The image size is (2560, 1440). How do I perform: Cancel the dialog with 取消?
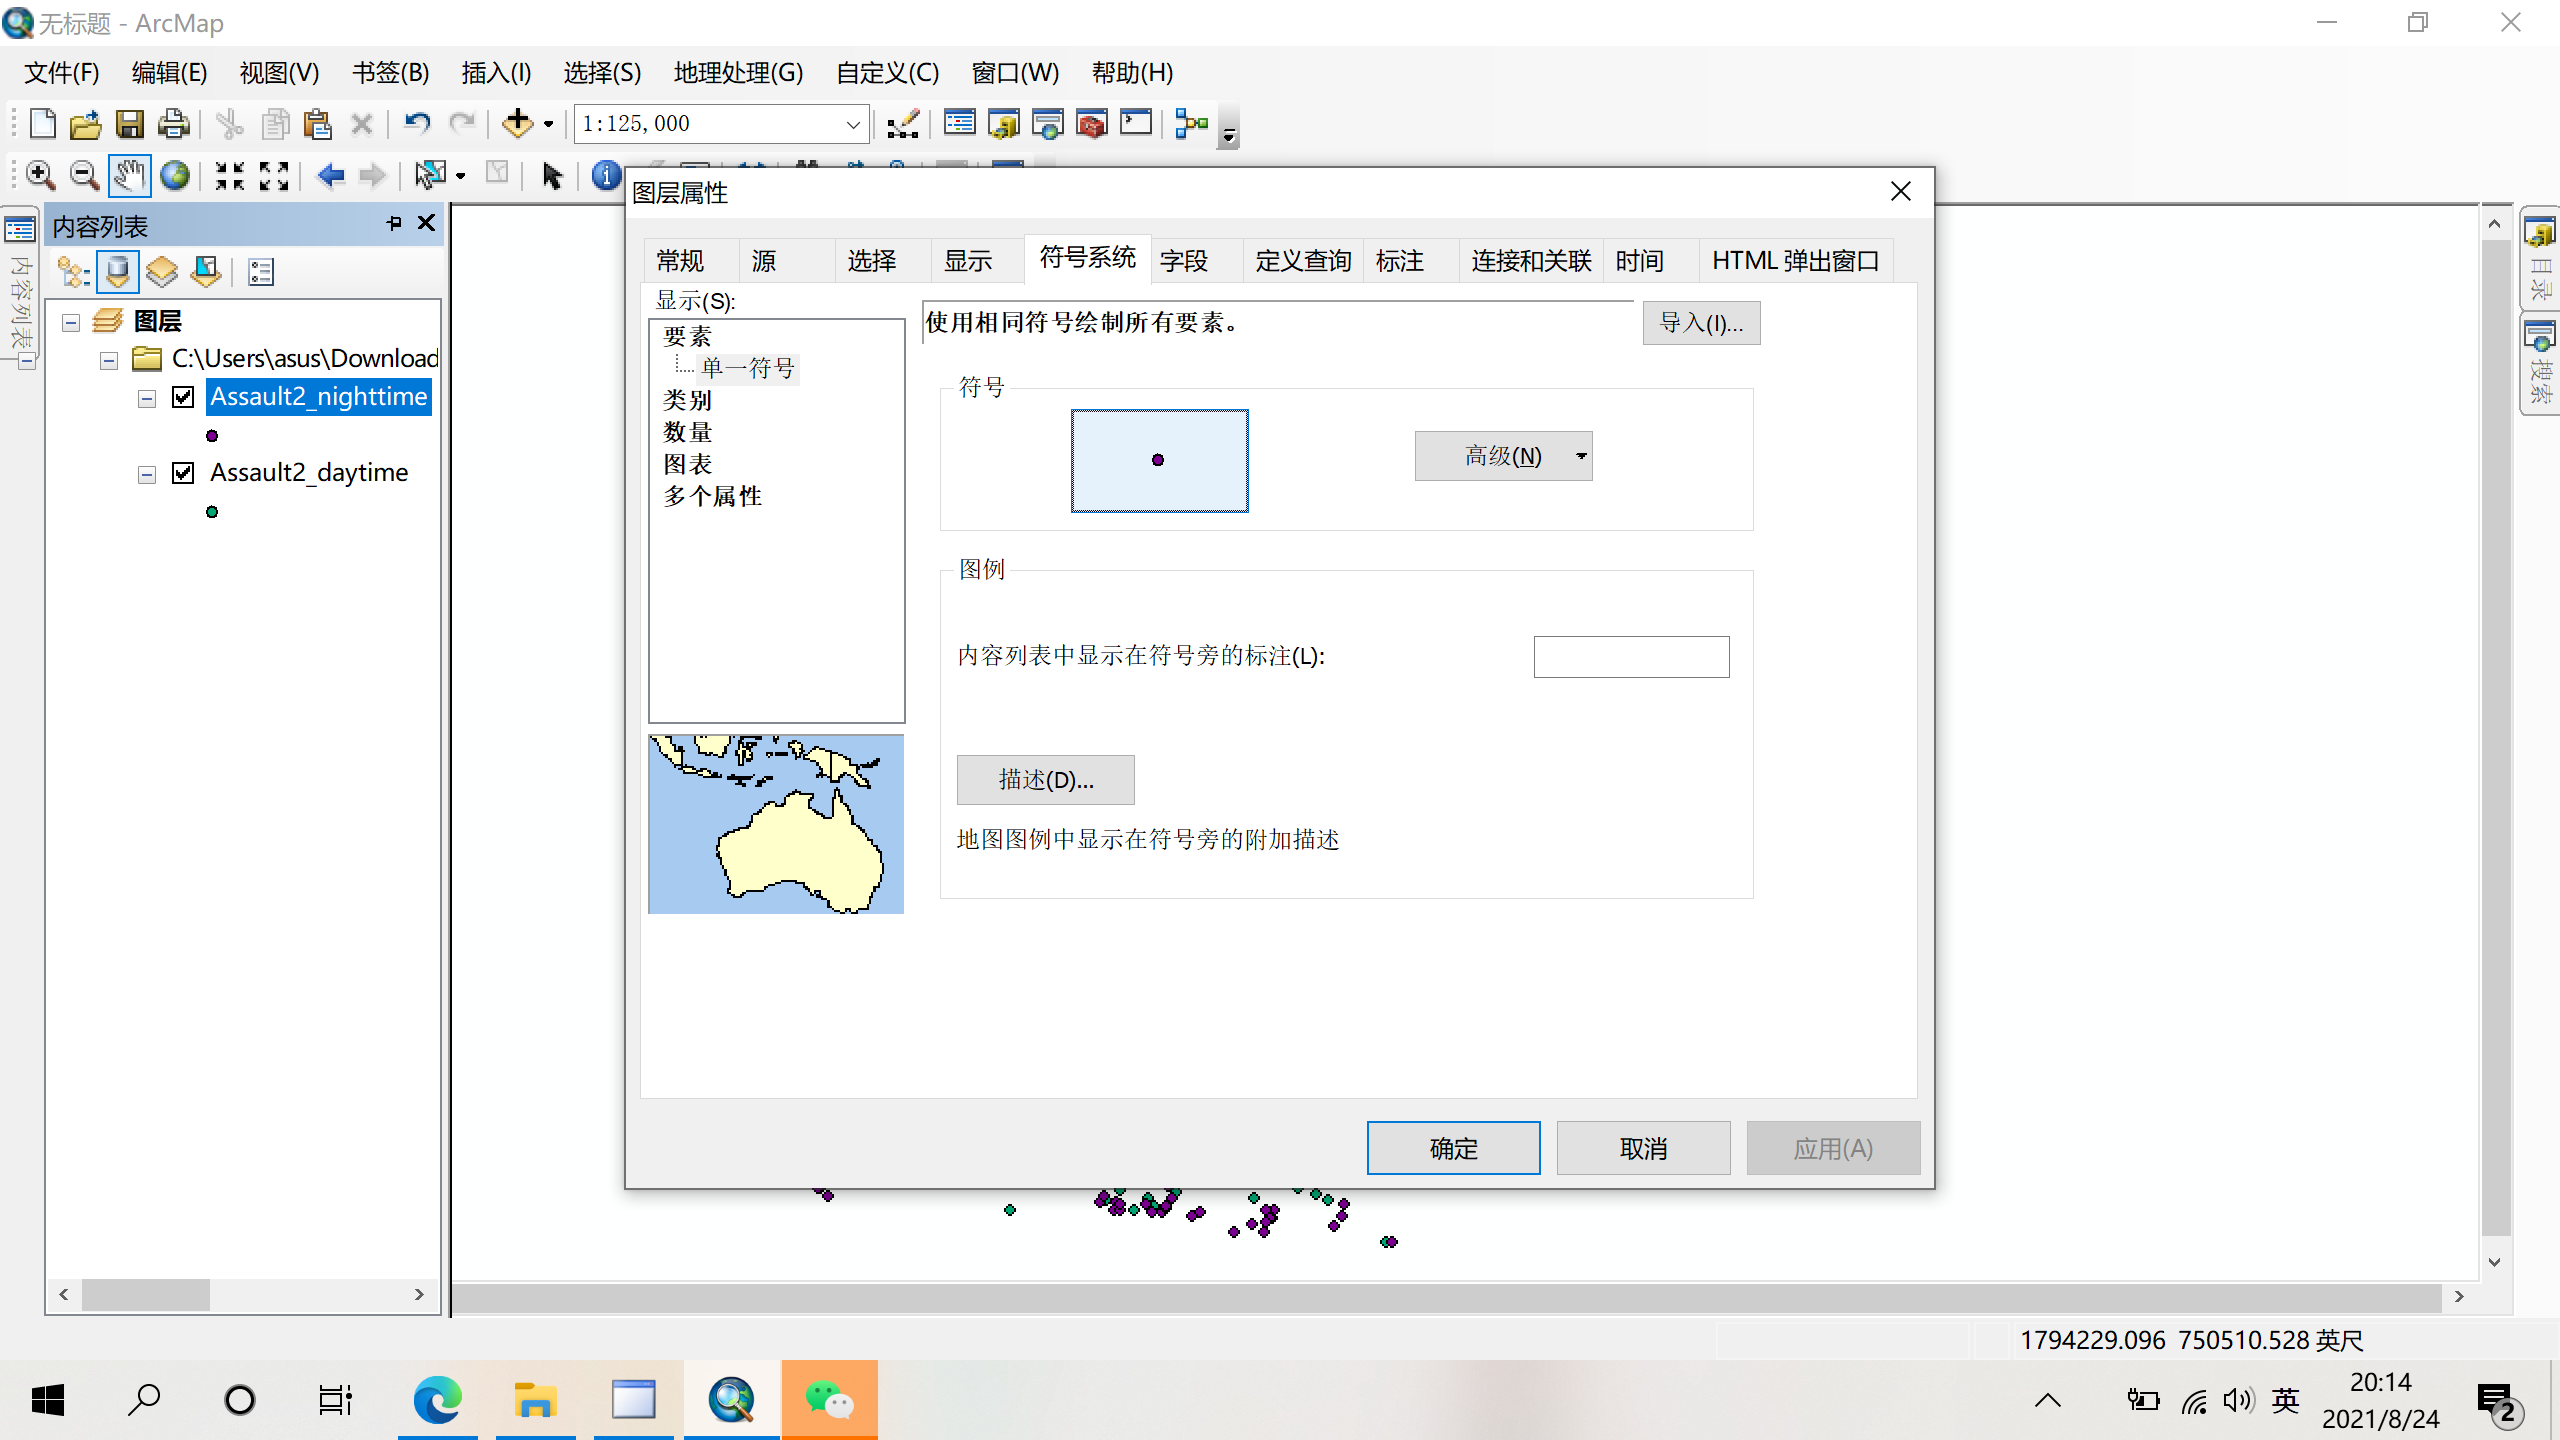[x=1643, y=1148]
